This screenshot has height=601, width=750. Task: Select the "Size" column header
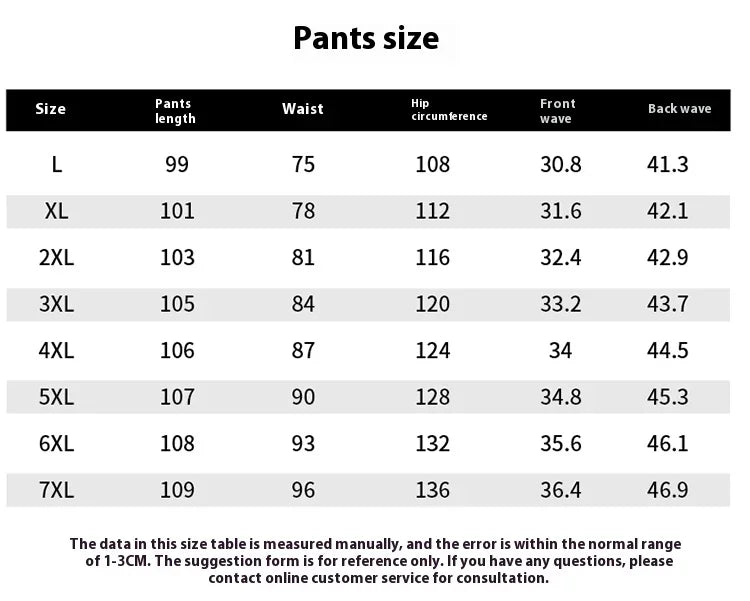coord(51,109)
